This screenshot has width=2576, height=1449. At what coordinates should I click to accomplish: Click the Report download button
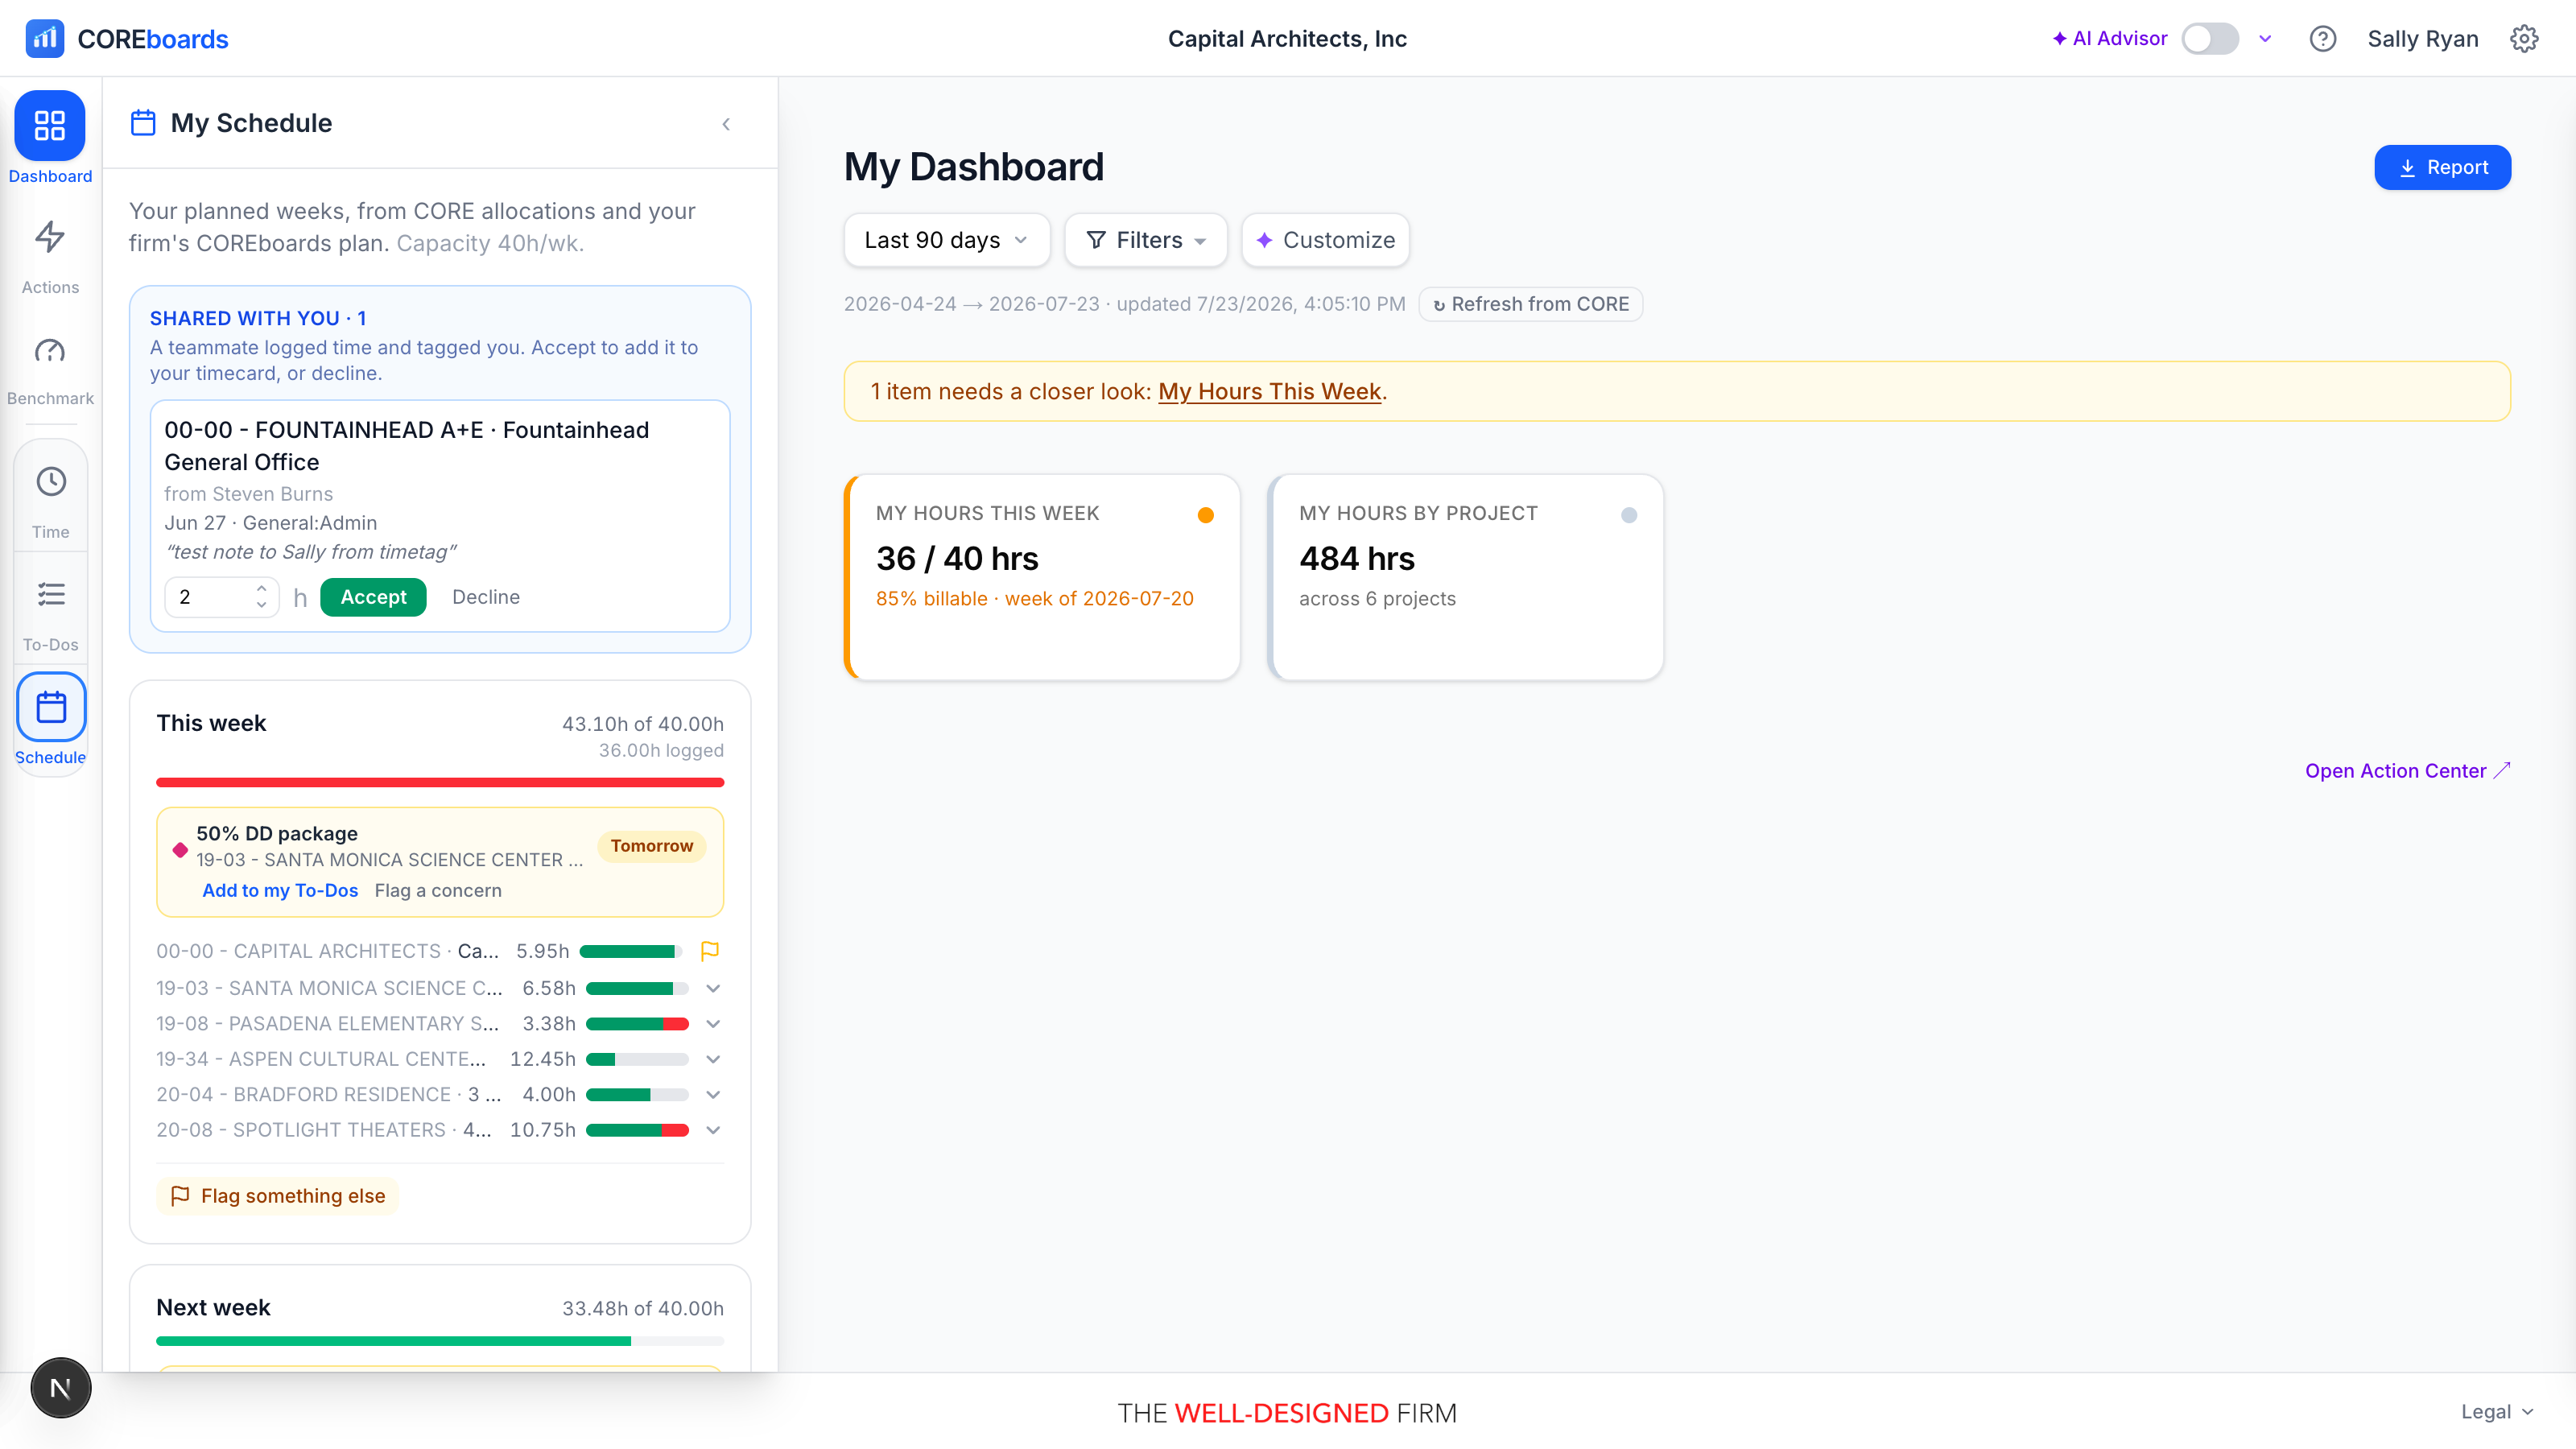[x=2442, y=167]
